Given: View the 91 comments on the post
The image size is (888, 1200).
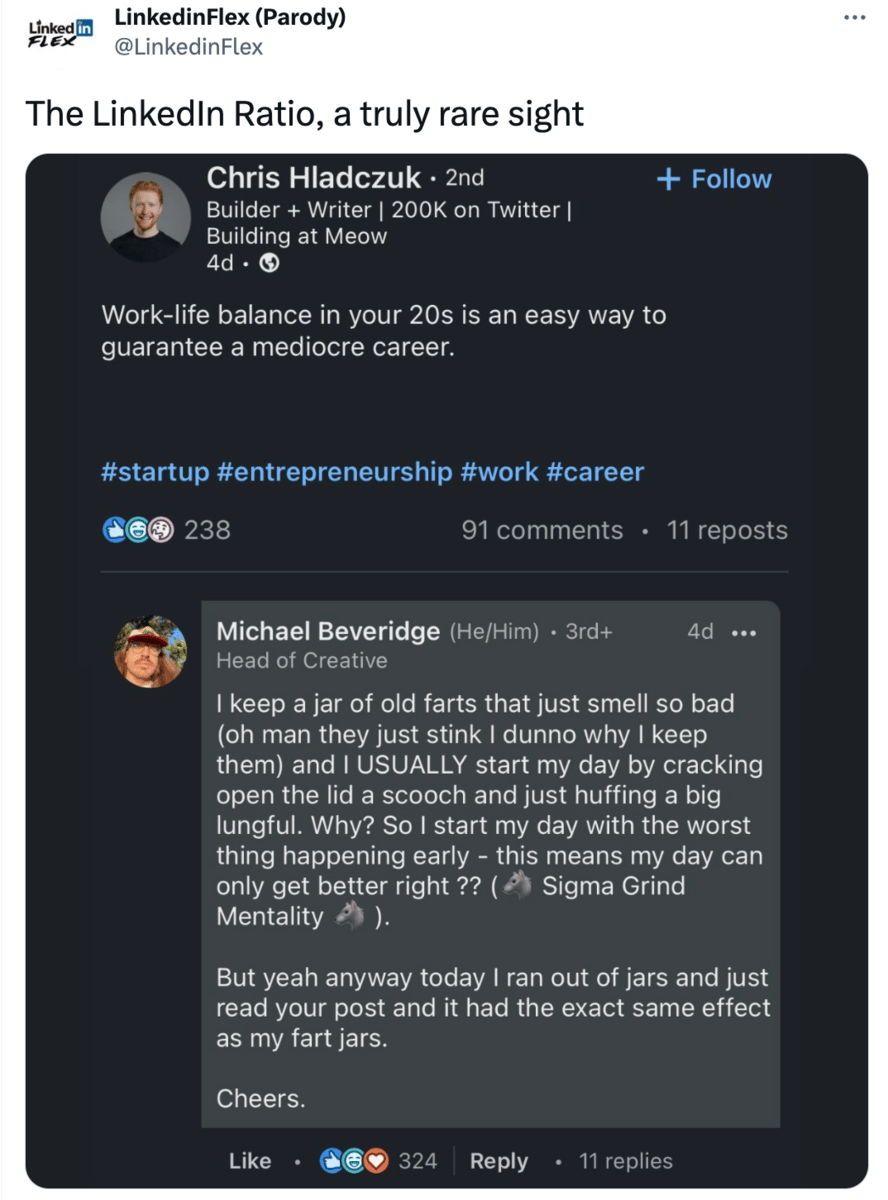Looking at the screenshot, I should coord(542,530).
